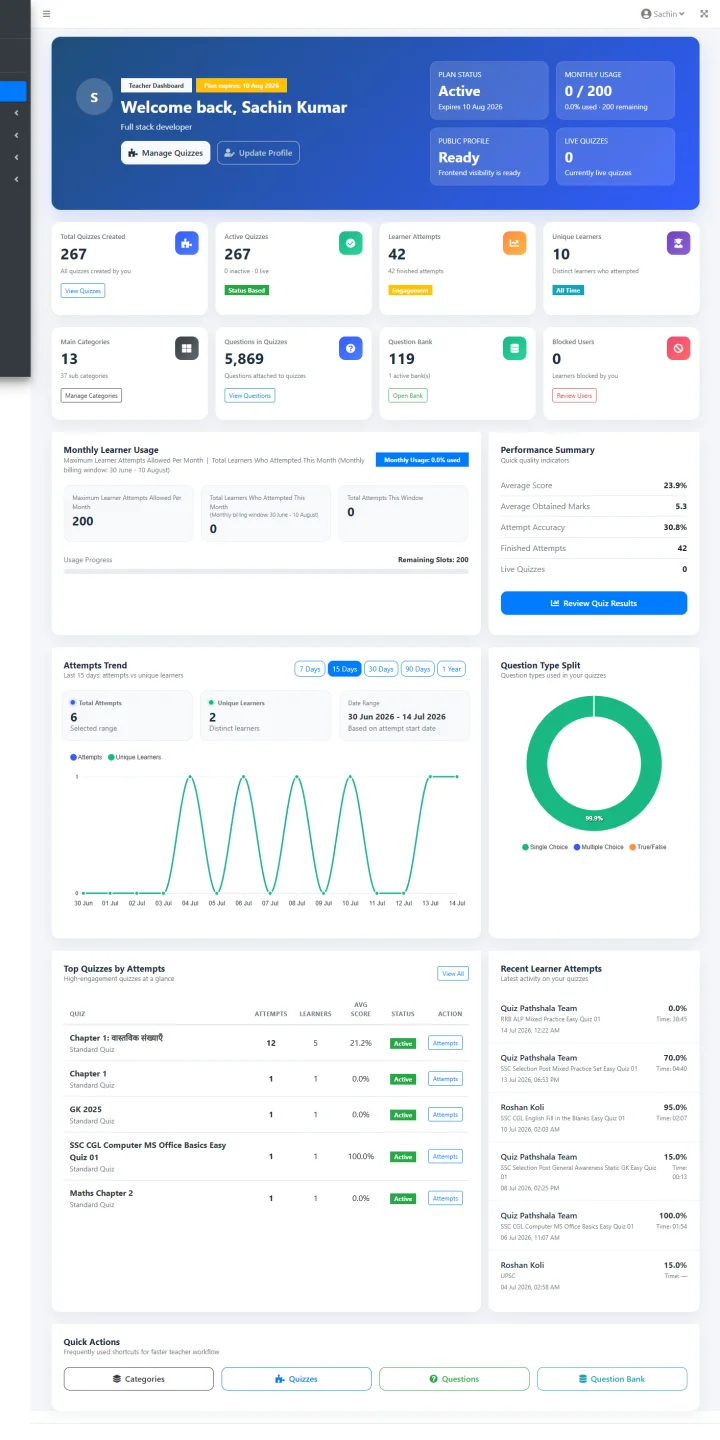The width and height of the screenshot is (720, 1440).
Task: Select the 7 Days trend range
Action: click(310, 669)
